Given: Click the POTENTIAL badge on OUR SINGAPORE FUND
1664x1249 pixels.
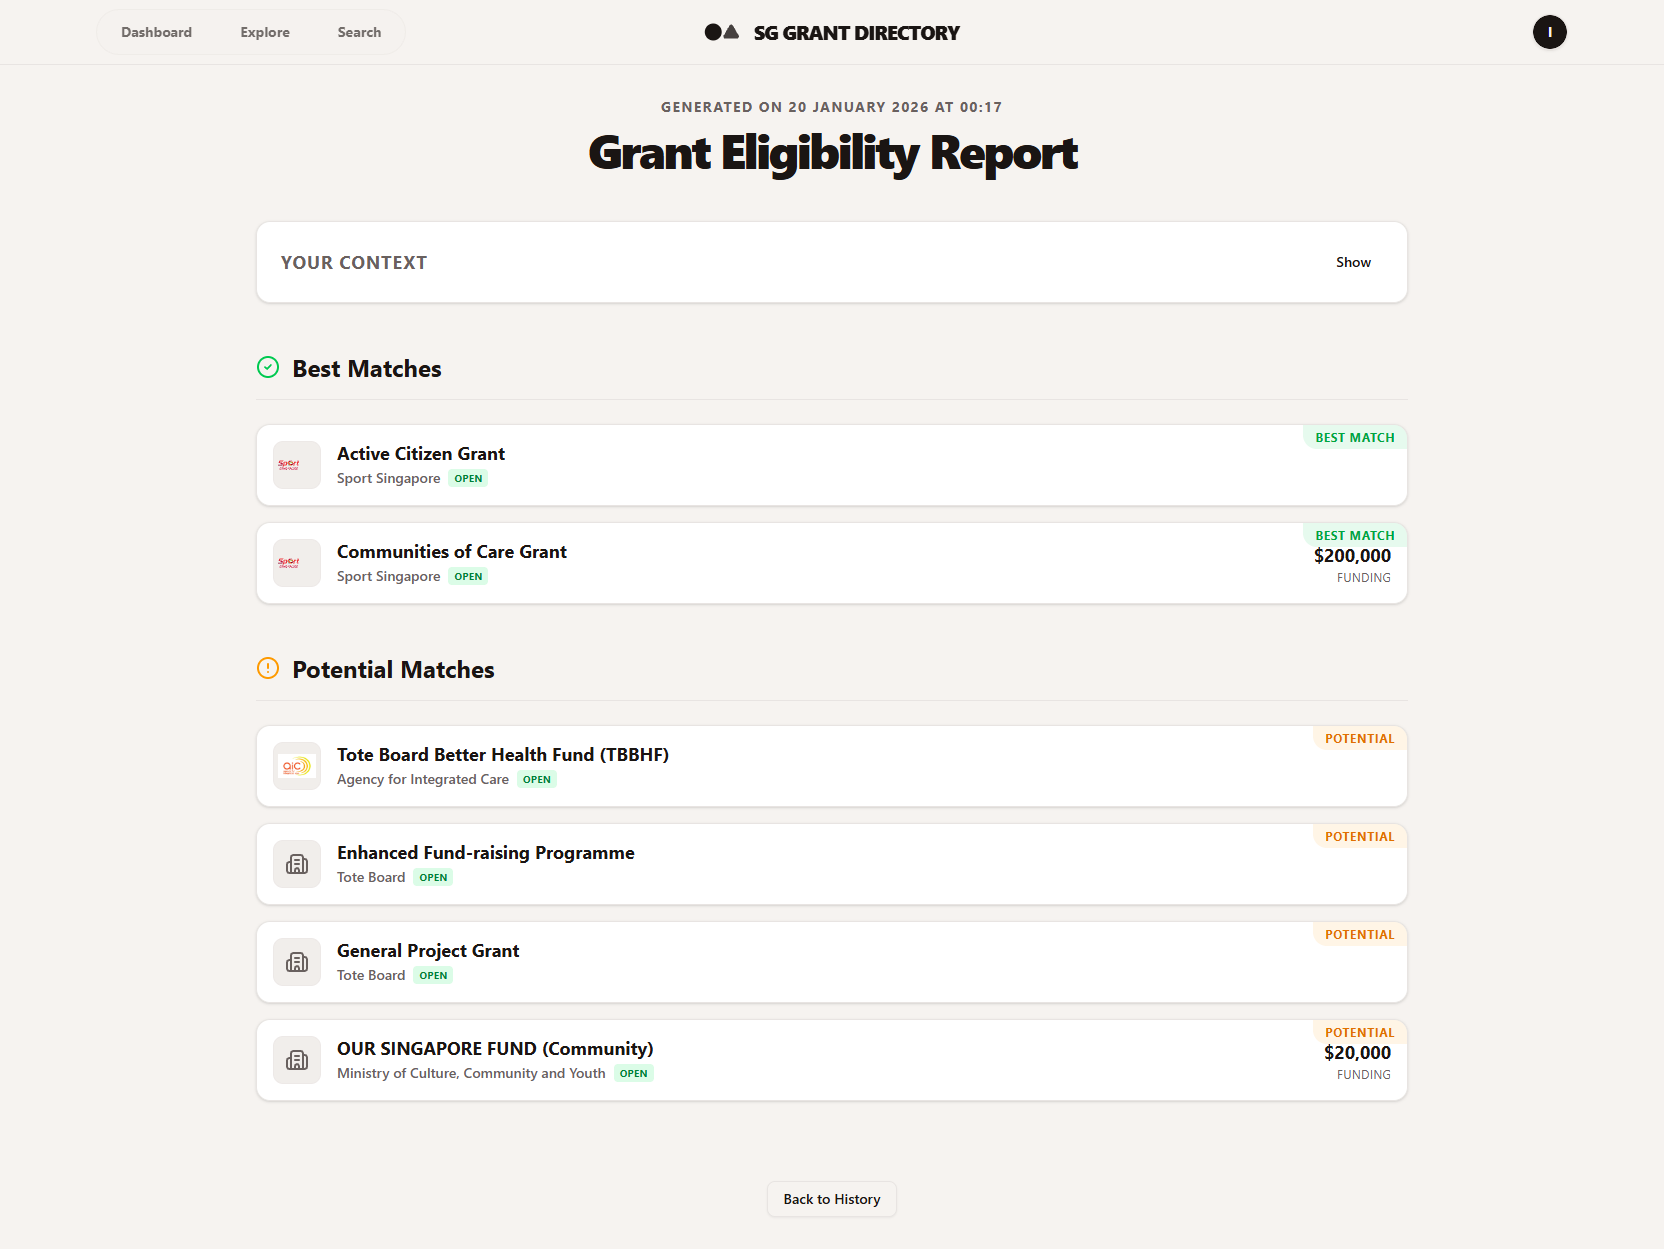Looking at the screenshot, I should [x=1360, y=1032].
